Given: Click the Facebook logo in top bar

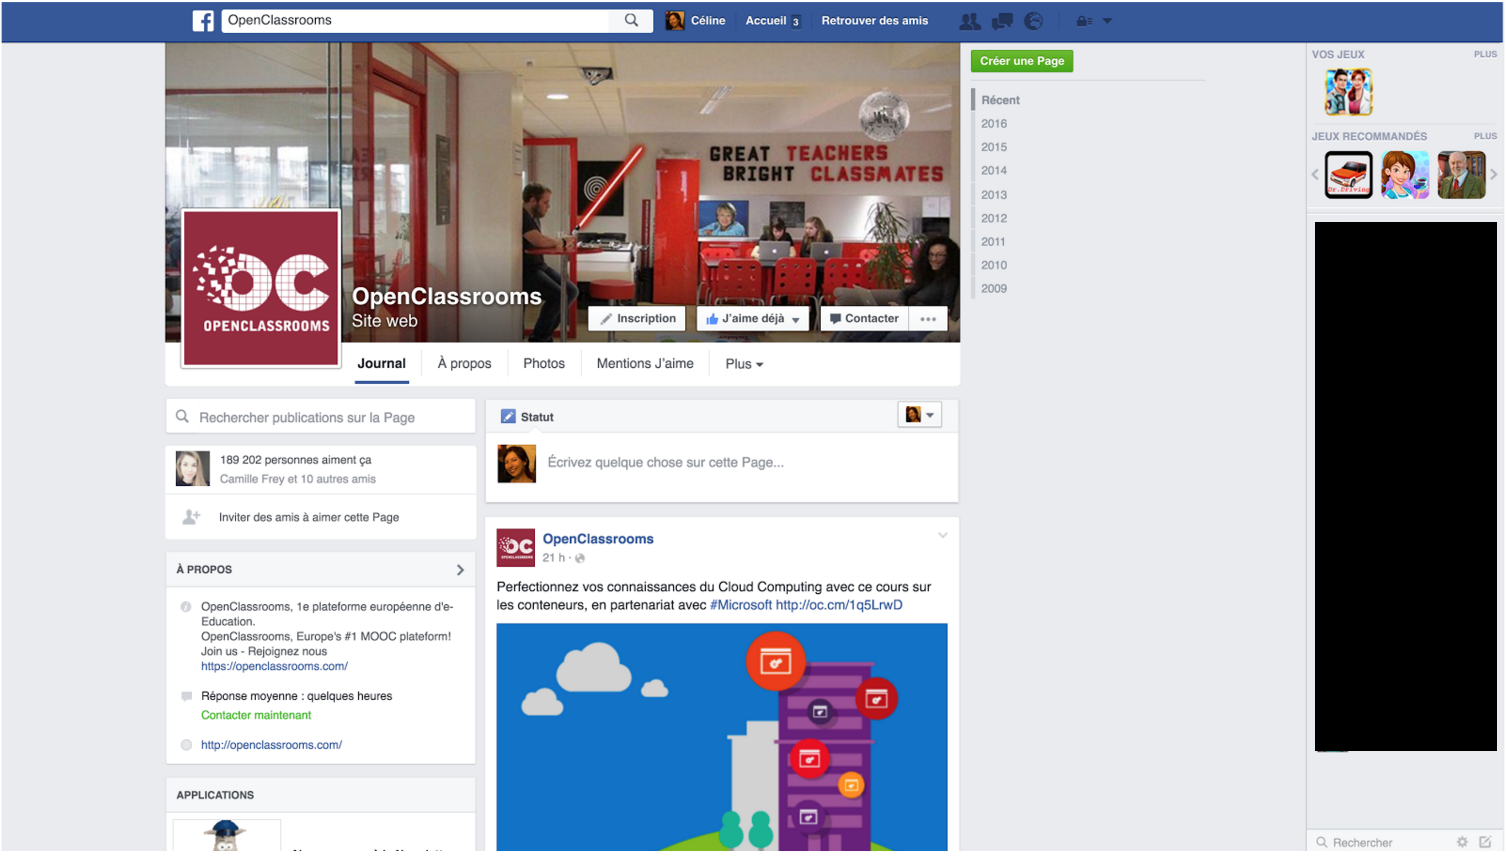Looking at the screenshot, I should [x=203, y=21].
